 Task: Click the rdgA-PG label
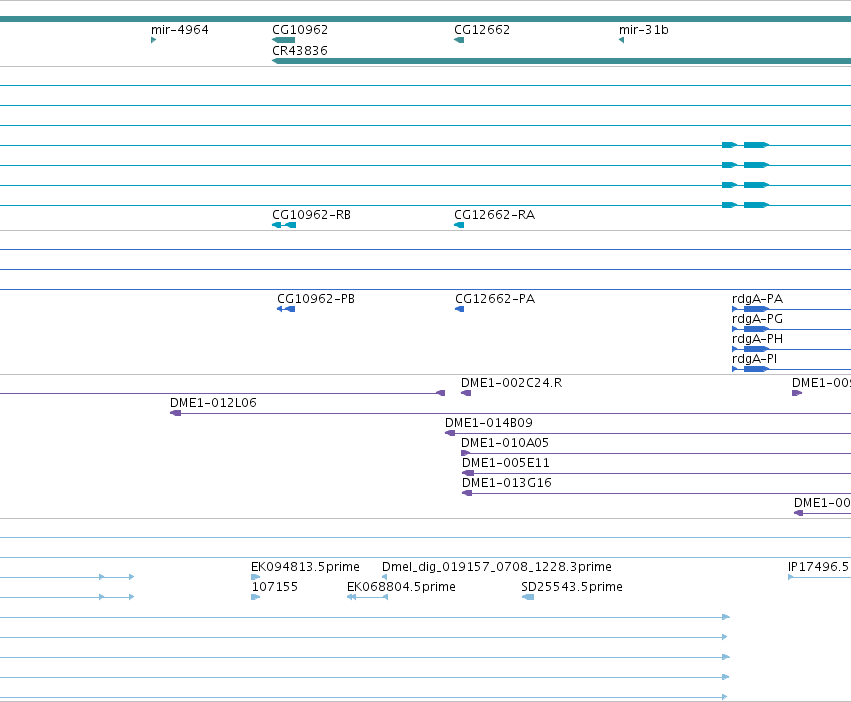click(x=757, y=319)
